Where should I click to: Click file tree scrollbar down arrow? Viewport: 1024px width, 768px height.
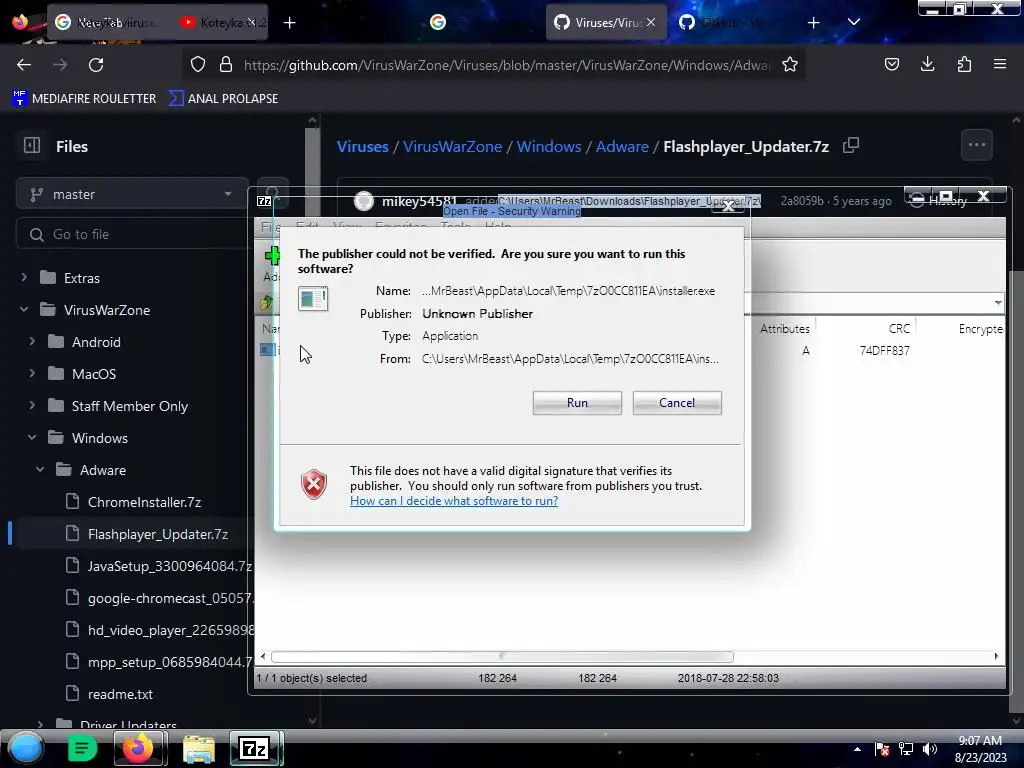[312, 721]
